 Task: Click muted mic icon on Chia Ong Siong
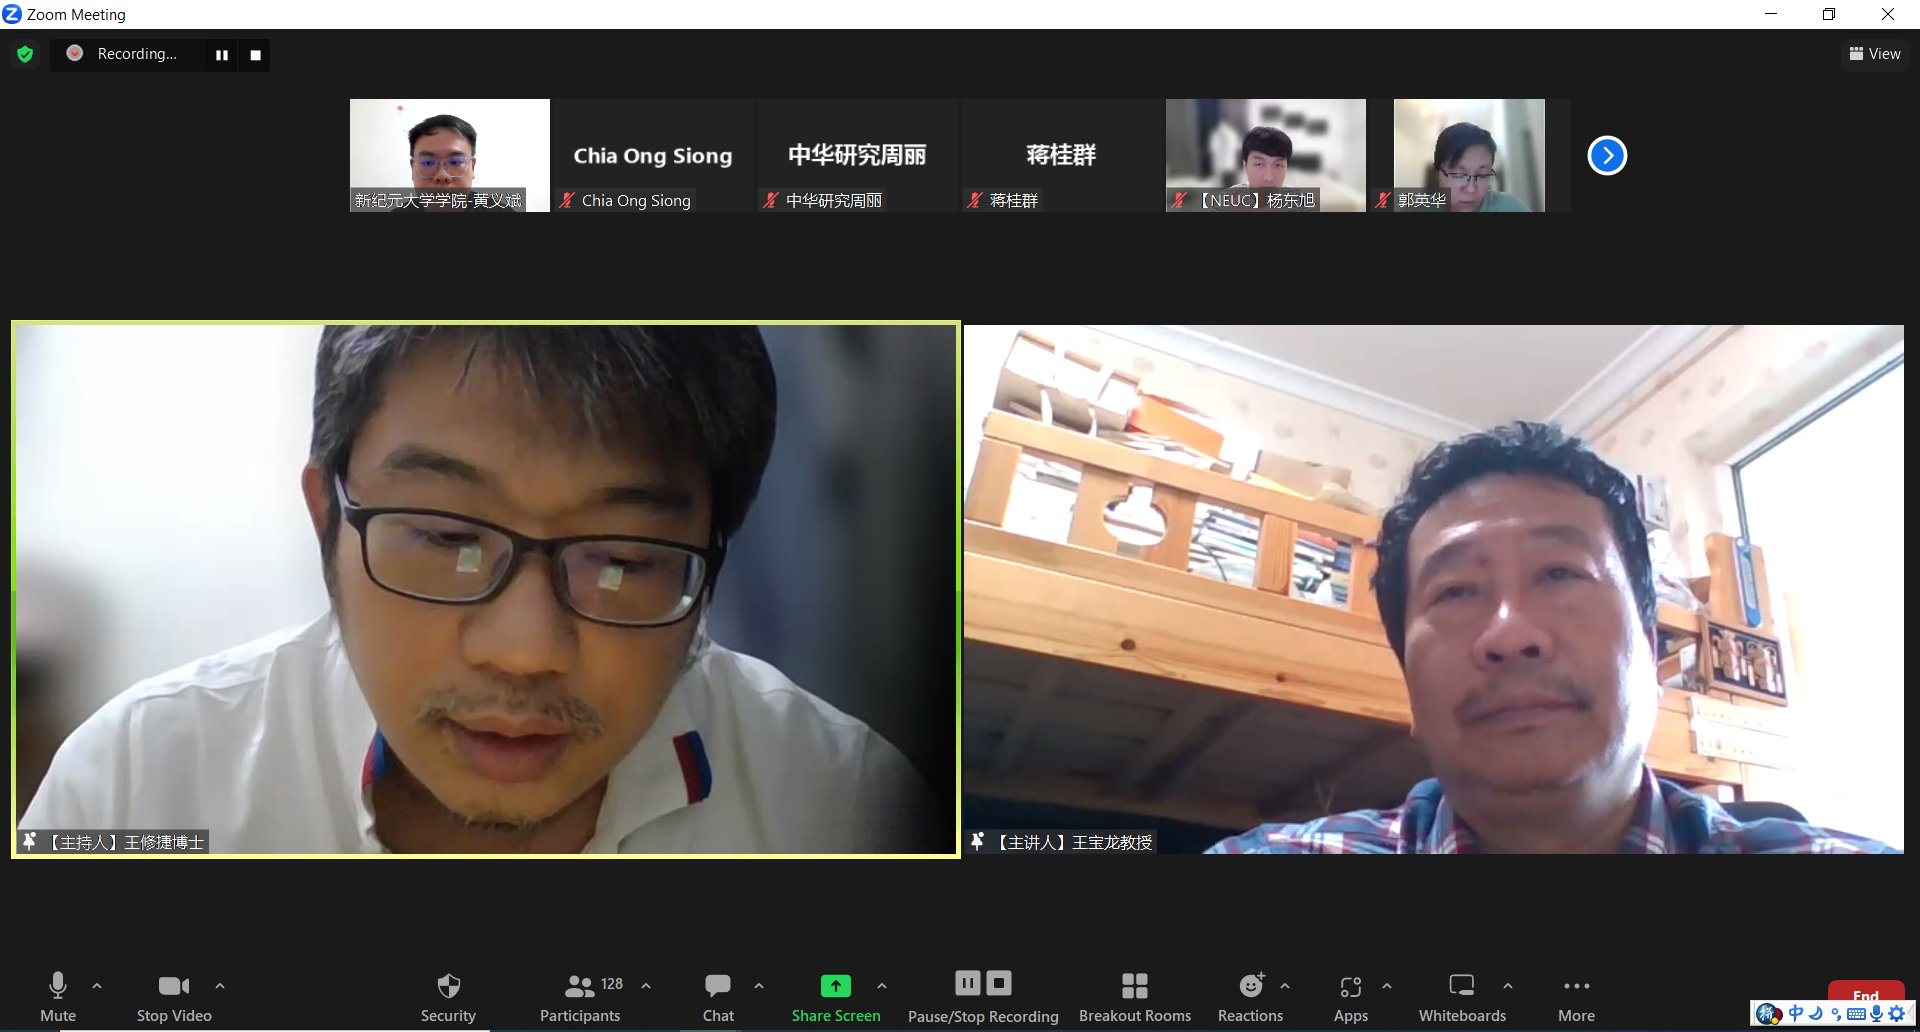(567, 200)
